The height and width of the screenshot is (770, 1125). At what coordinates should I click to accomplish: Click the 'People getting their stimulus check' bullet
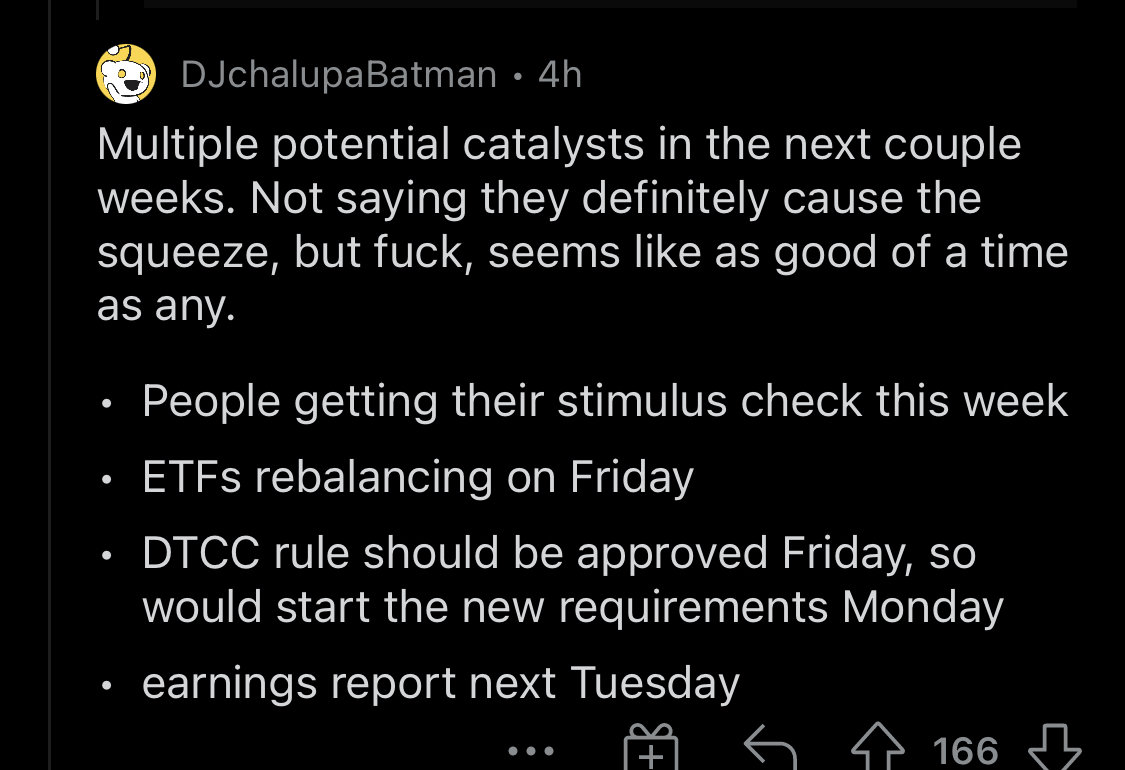(605, 400)
